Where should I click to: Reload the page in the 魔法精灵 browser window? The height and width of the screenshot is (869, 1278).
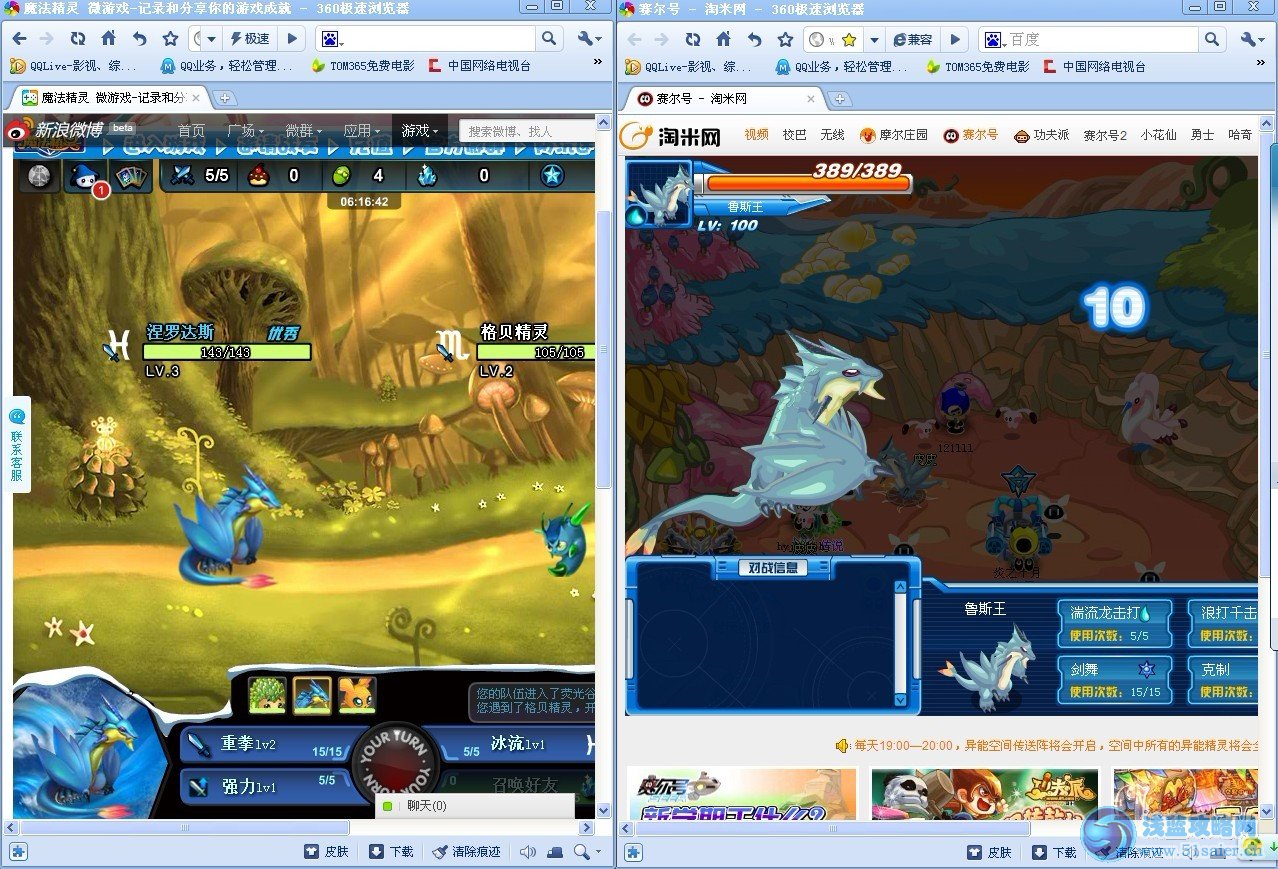click(x=77, y=39)
